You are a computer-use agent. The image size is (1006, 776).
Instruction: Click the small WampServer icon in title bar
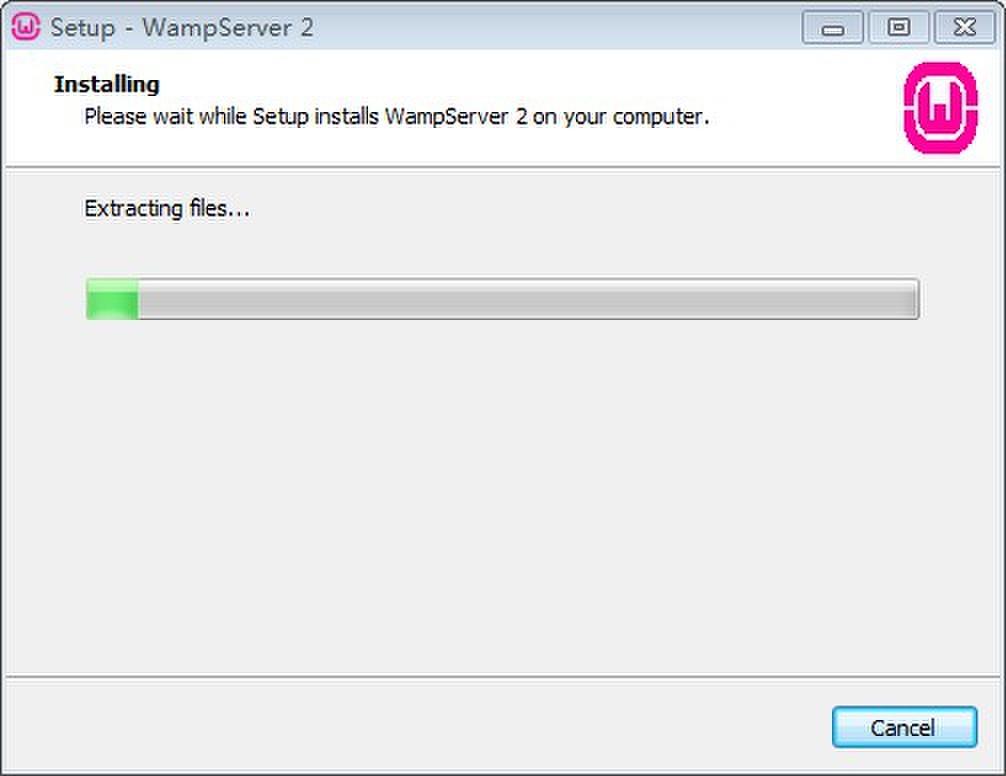[x=26, y=27]
